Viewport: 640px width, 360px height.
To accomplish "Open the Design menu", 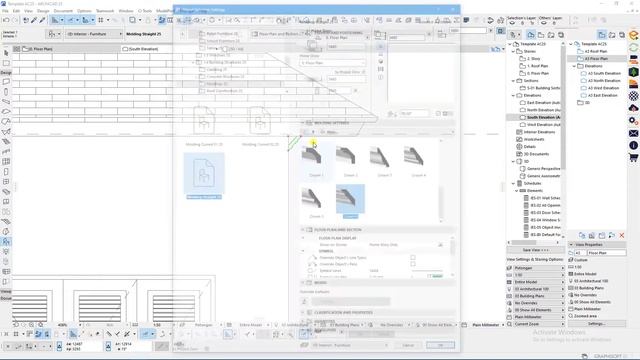I will [x=43, y=11].
